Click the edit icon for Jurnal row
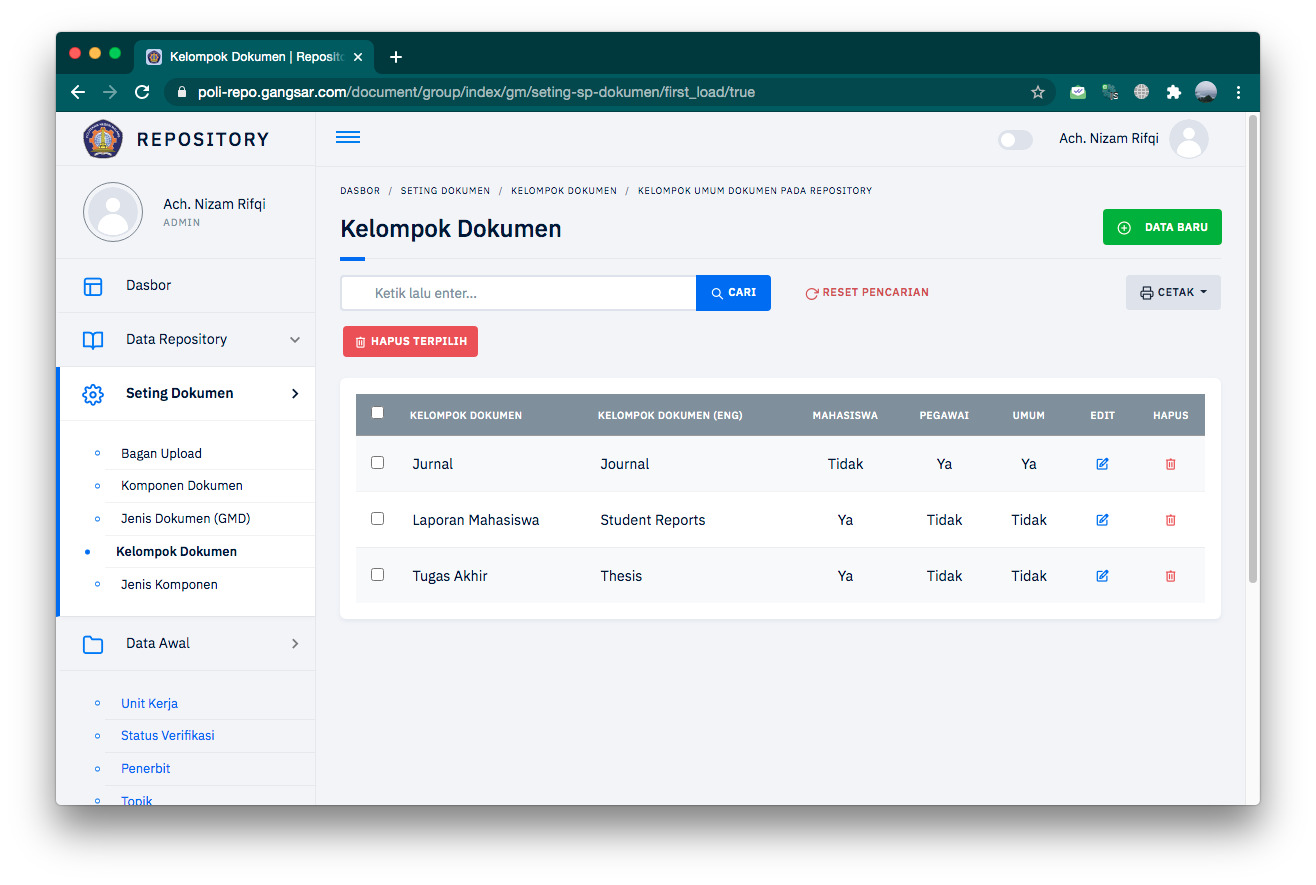 (1102, 464)
